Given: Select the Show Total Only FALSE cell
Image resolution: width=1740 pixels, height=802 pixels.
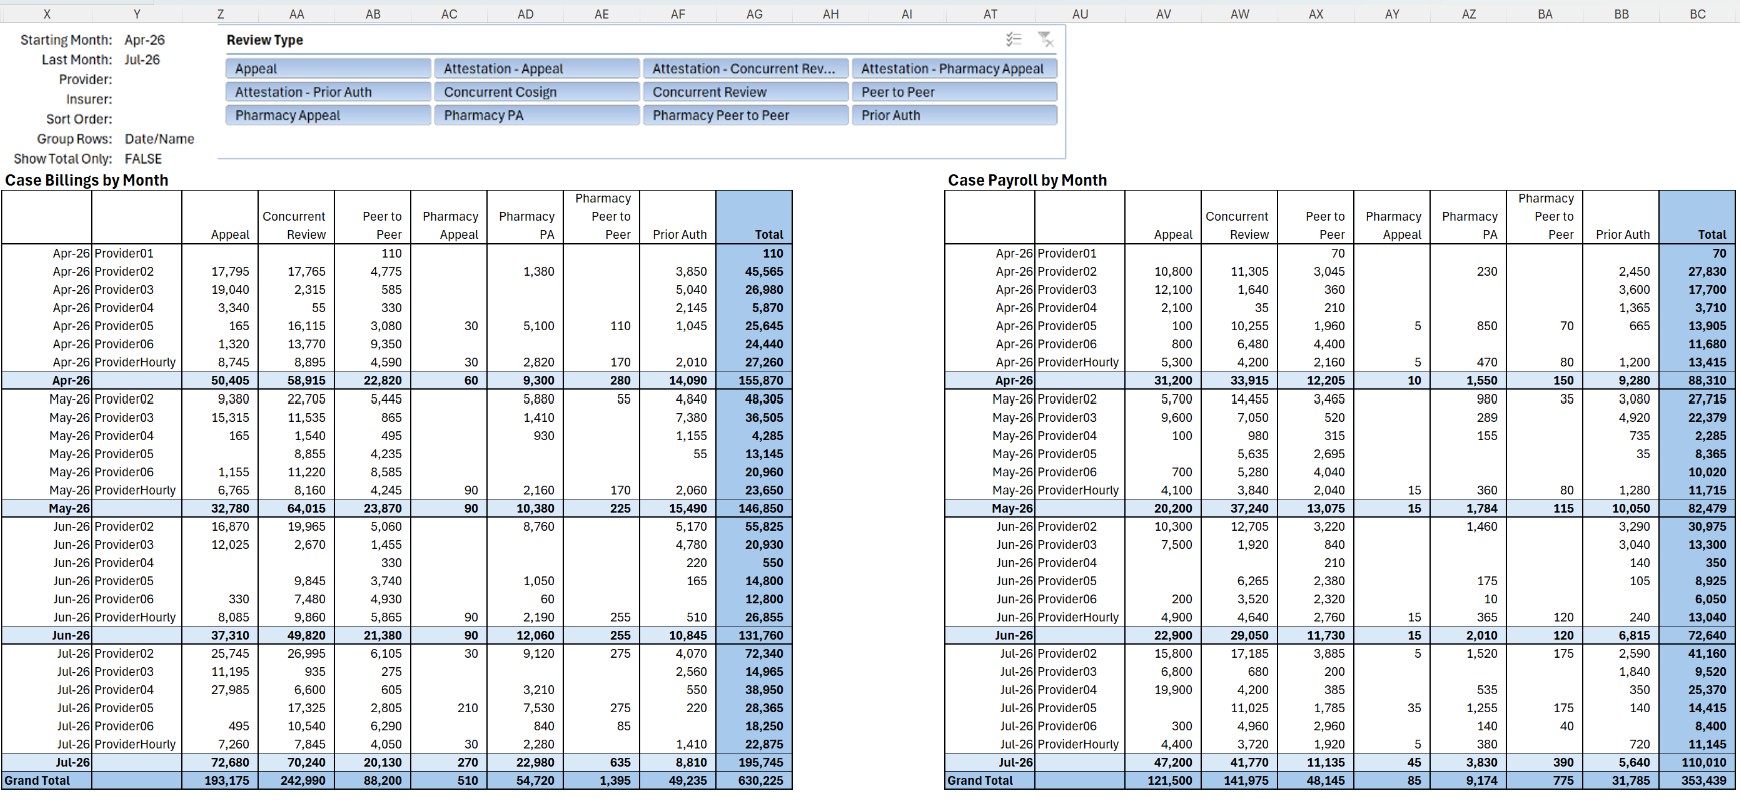Looking at the screenshot, I should 143,159.
